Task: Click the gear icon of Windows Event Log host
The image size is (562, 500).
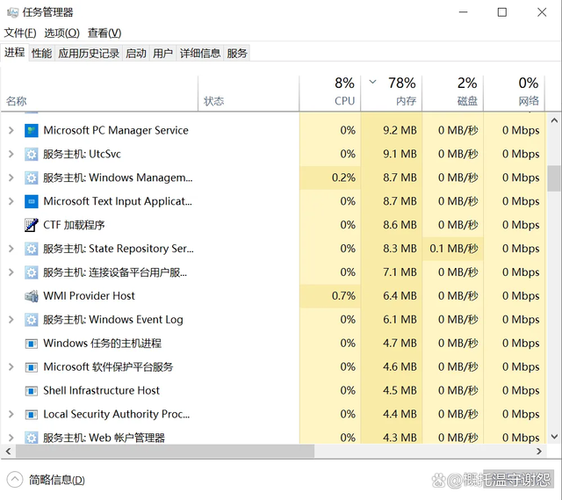Action: click(x=31, y=320)
